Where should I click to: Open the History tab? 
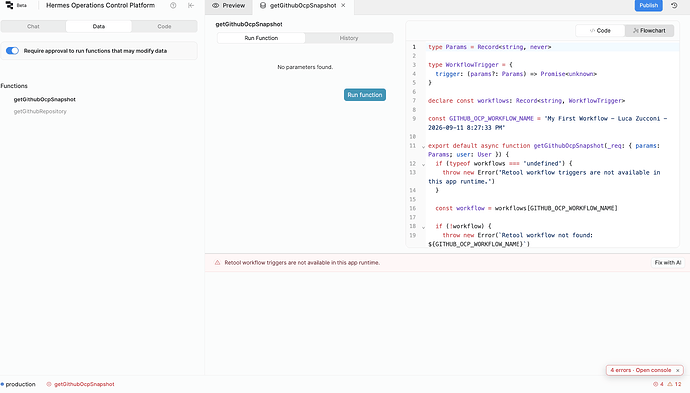pos(349,38)
